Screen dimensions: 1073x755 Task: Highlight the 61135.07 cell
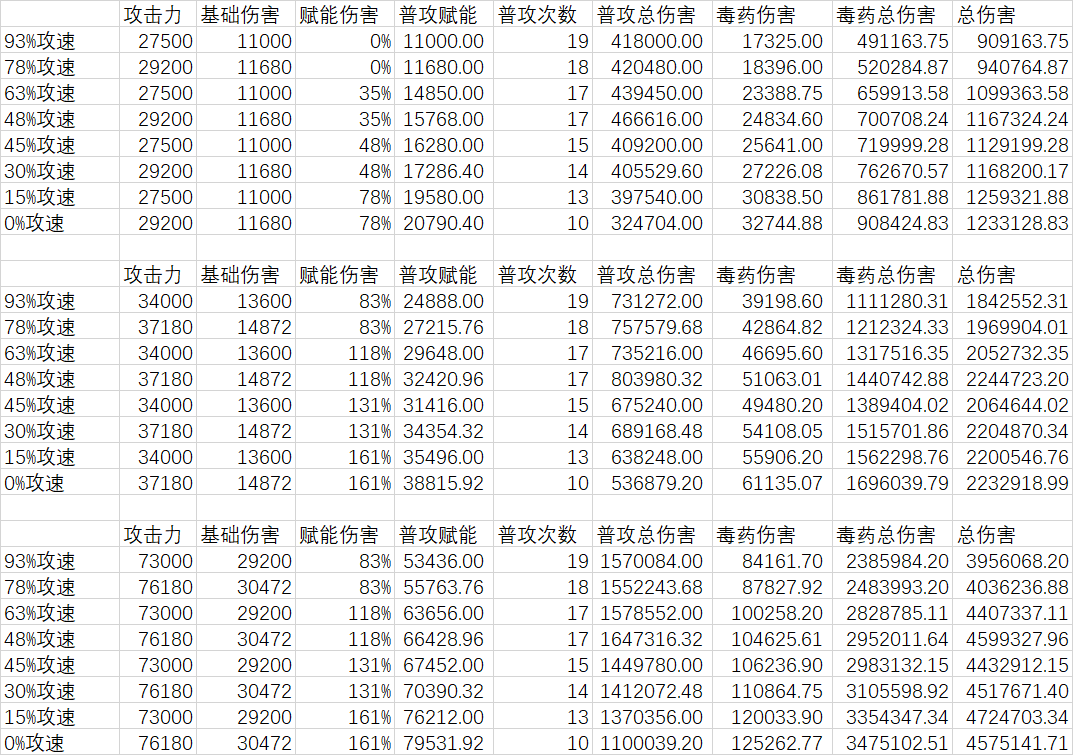(x=773, y=483)
